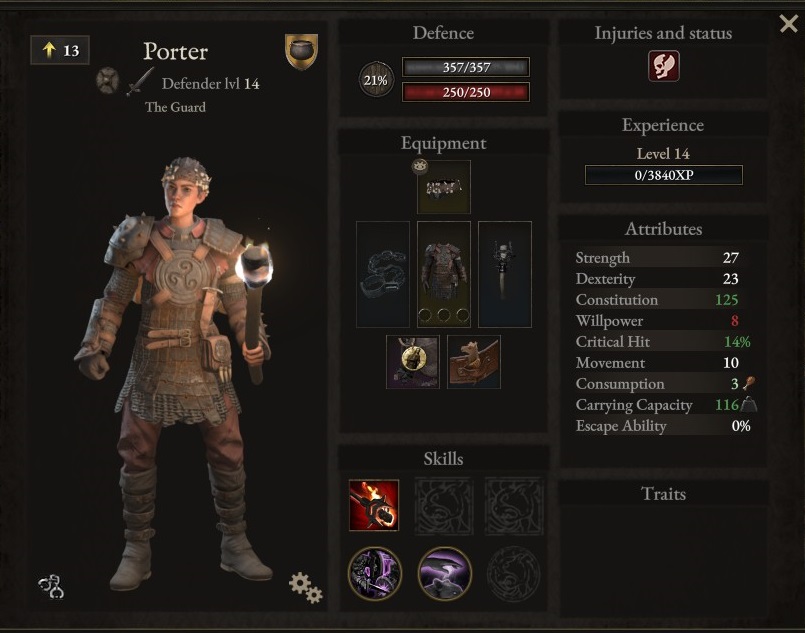
Task: Click the cauldron shield emblem
Action: 301,52
